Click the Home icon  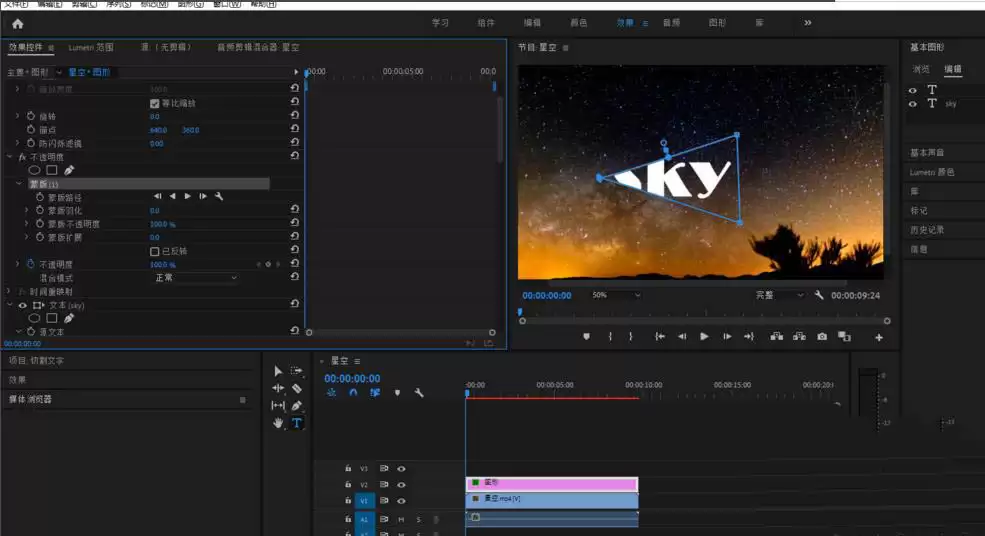pyautogui.click(x=18, y=24)
